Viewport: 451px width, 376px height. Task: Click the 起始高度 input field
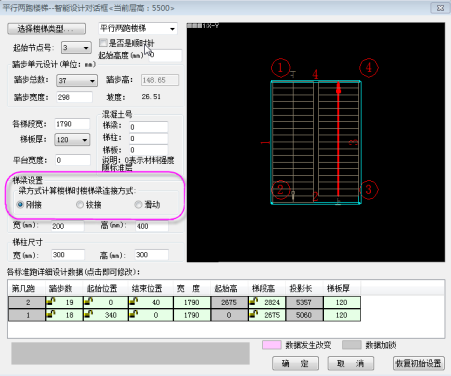pyautogui.click(x=165, y=55)
